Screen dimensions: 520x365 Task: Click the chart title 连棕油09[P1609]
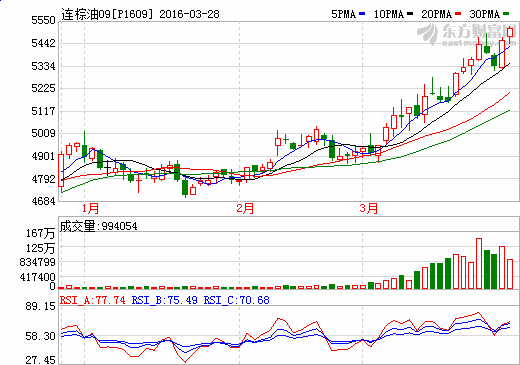coord(107,14)
